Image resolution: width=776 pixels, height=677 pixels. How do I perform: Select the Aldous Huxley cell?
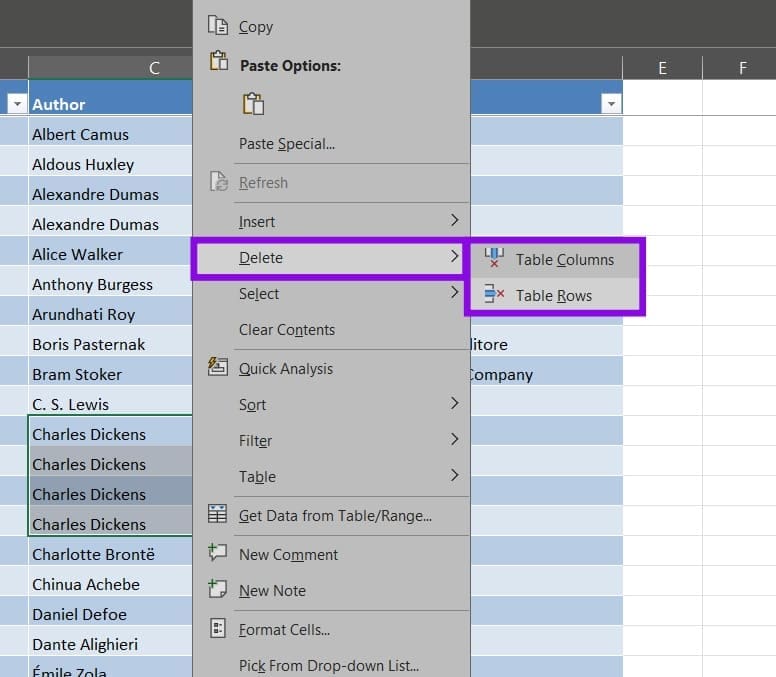(x=110, y=161)
